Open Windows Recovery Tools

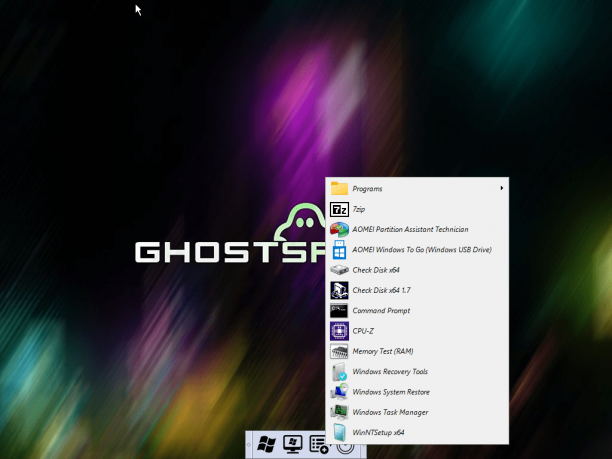click(x=417, y=372)
